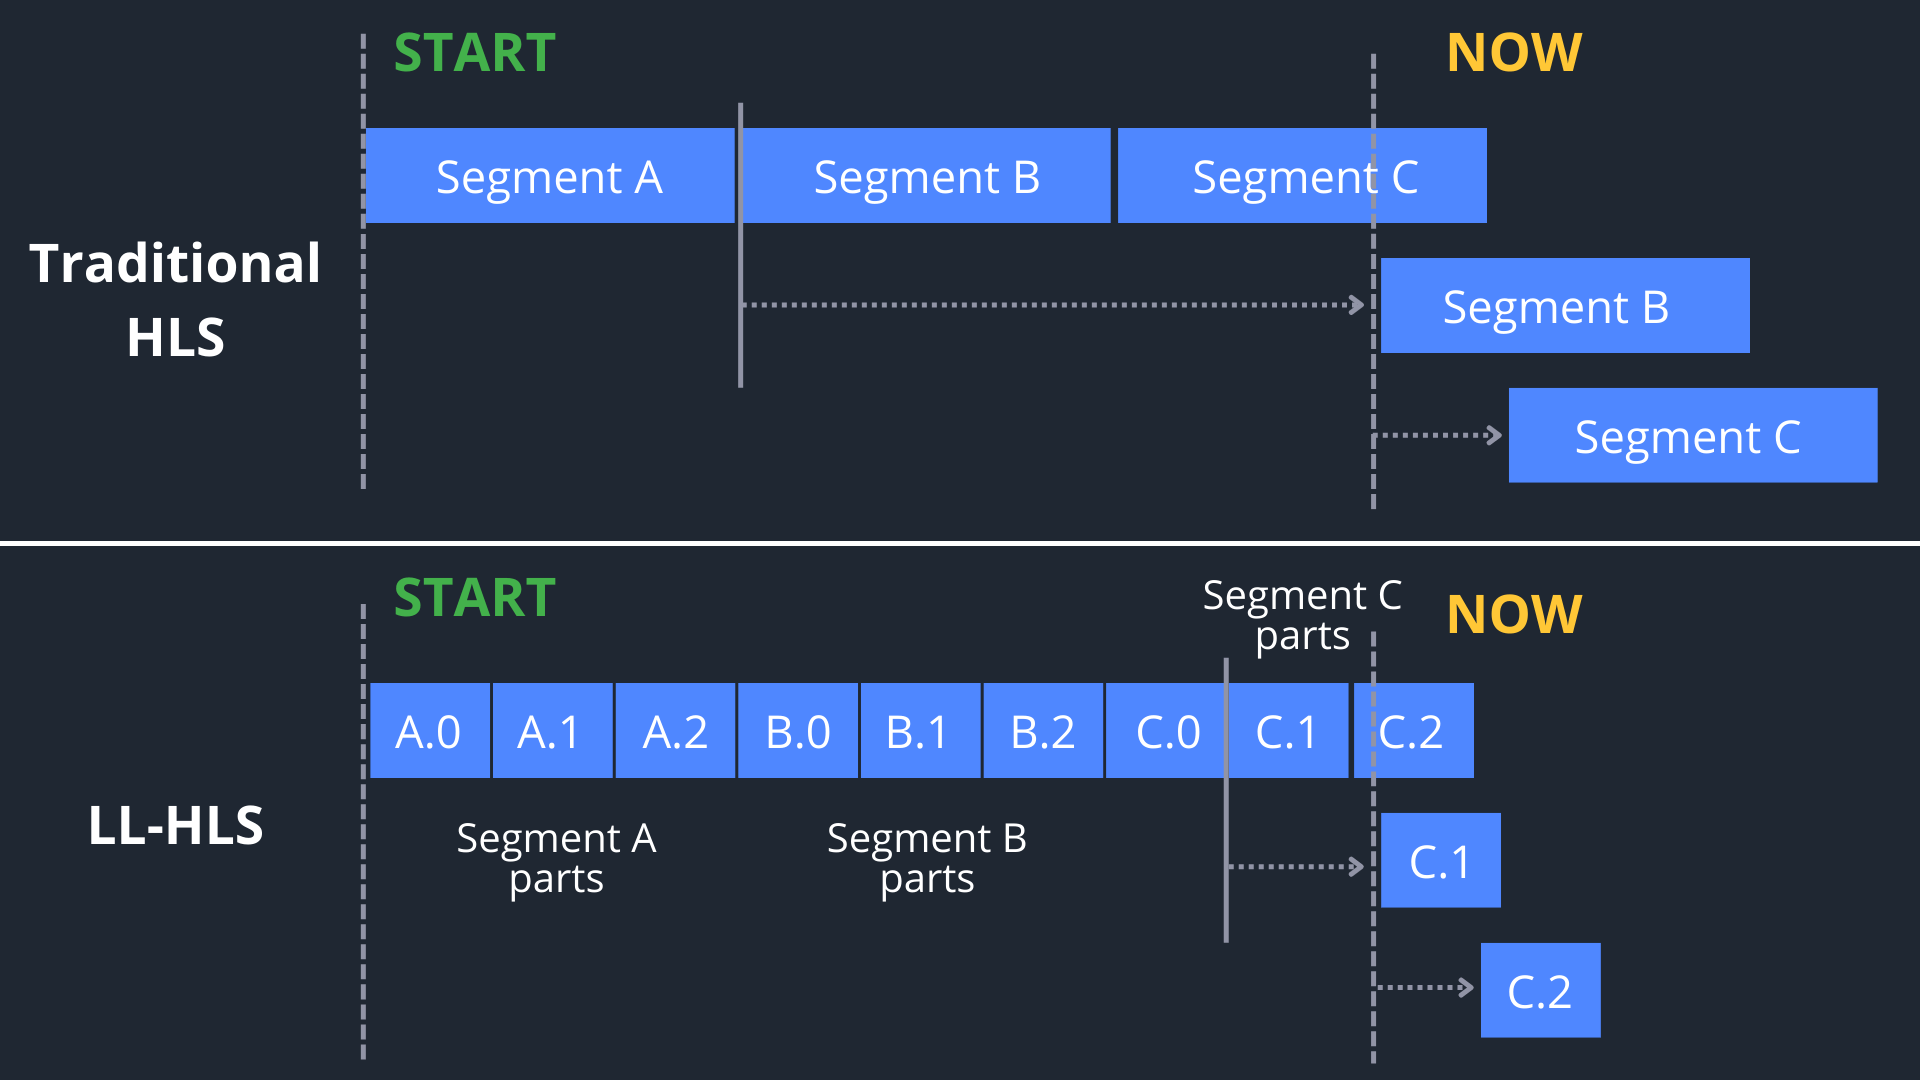Click the "LL-HLS" heading
The height and width of the screenshot is (1080, 1920).
coord(176,826)
